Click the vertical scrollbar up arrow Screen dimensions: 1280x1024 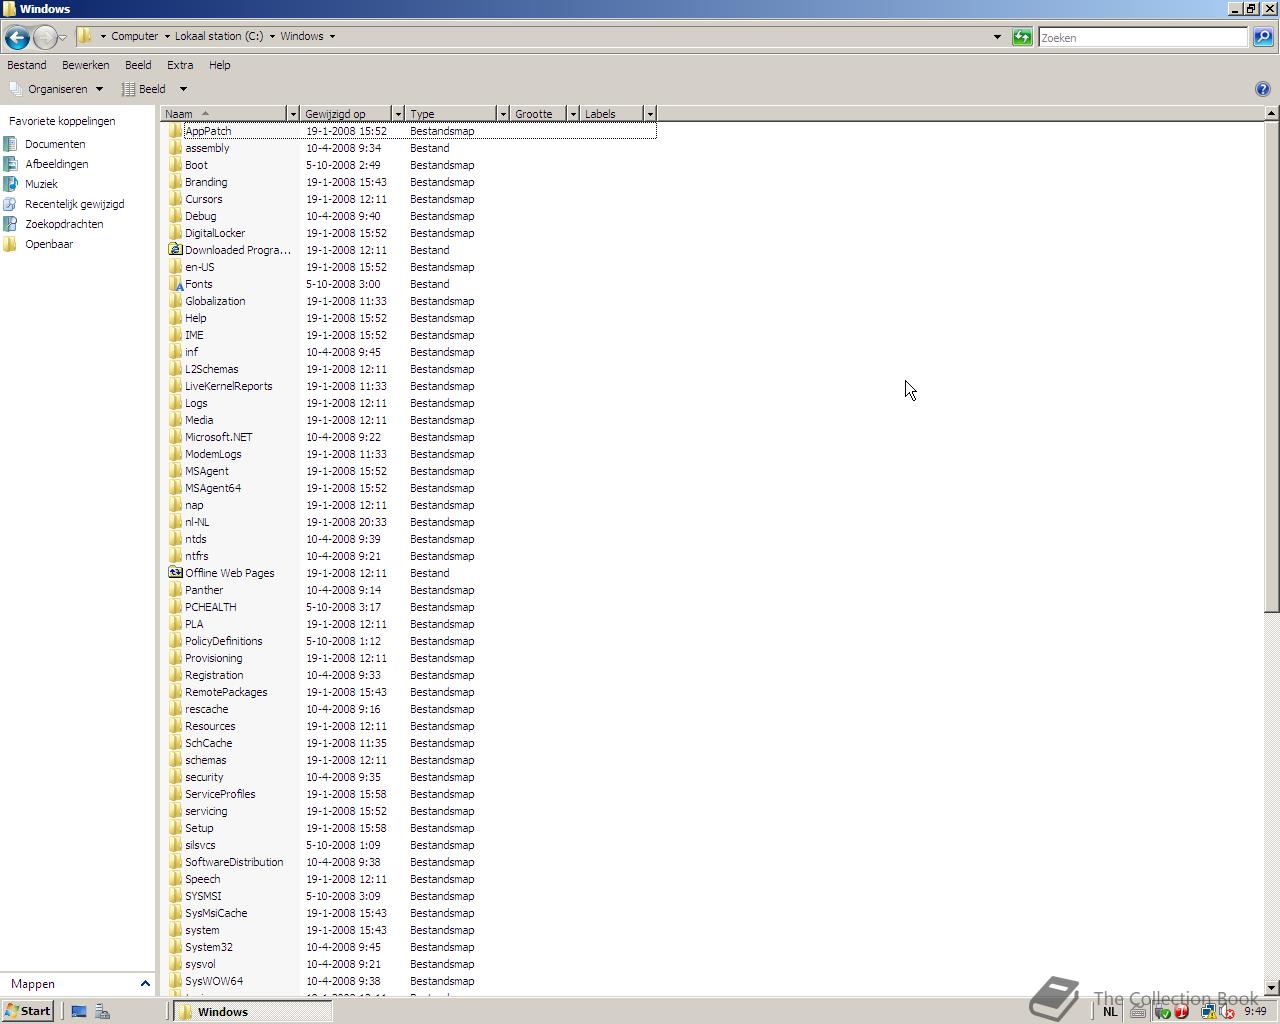(x=1271, y=113)
